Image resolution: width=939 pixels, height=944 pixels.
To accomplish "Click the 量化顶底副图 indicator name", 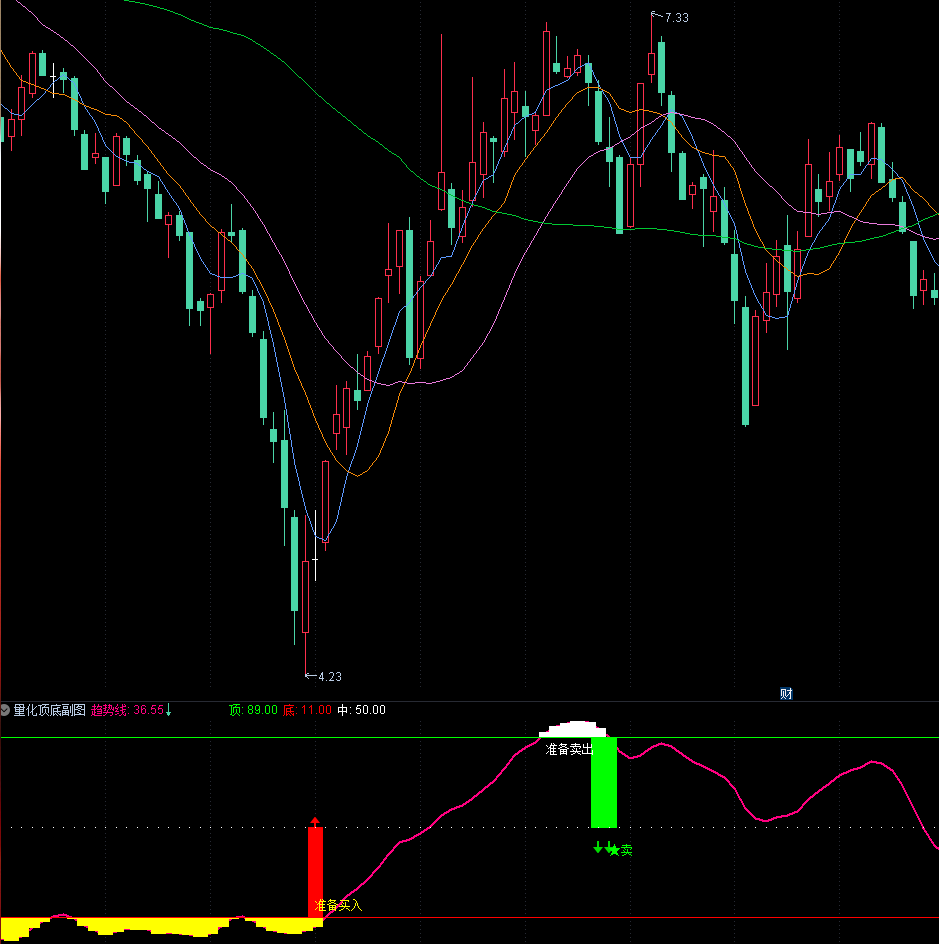I will (49, 710).
